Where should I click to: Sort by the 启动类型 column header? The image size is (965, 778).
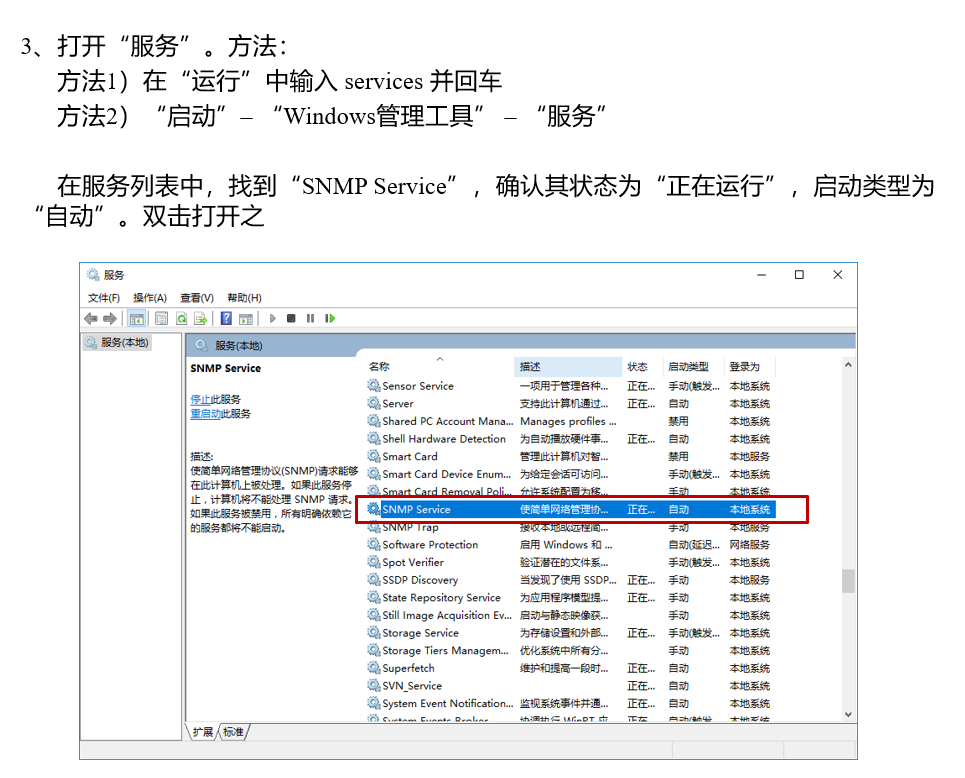click(694, 366)
